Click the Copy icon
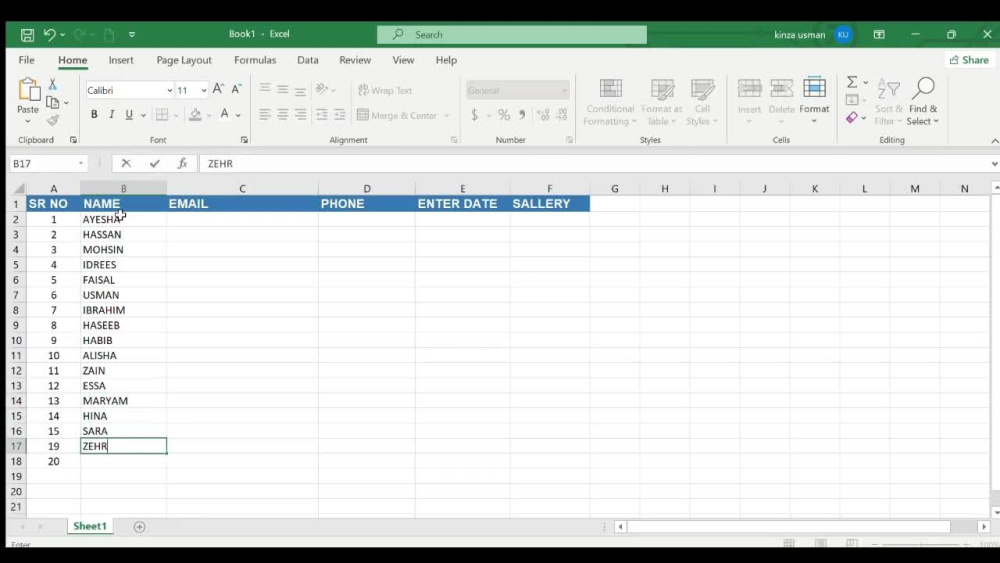 52,102
